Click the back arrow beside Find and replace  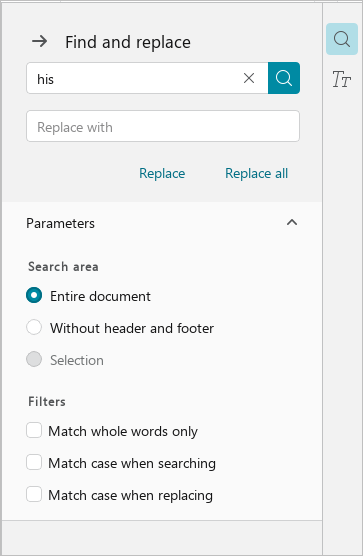40,41
